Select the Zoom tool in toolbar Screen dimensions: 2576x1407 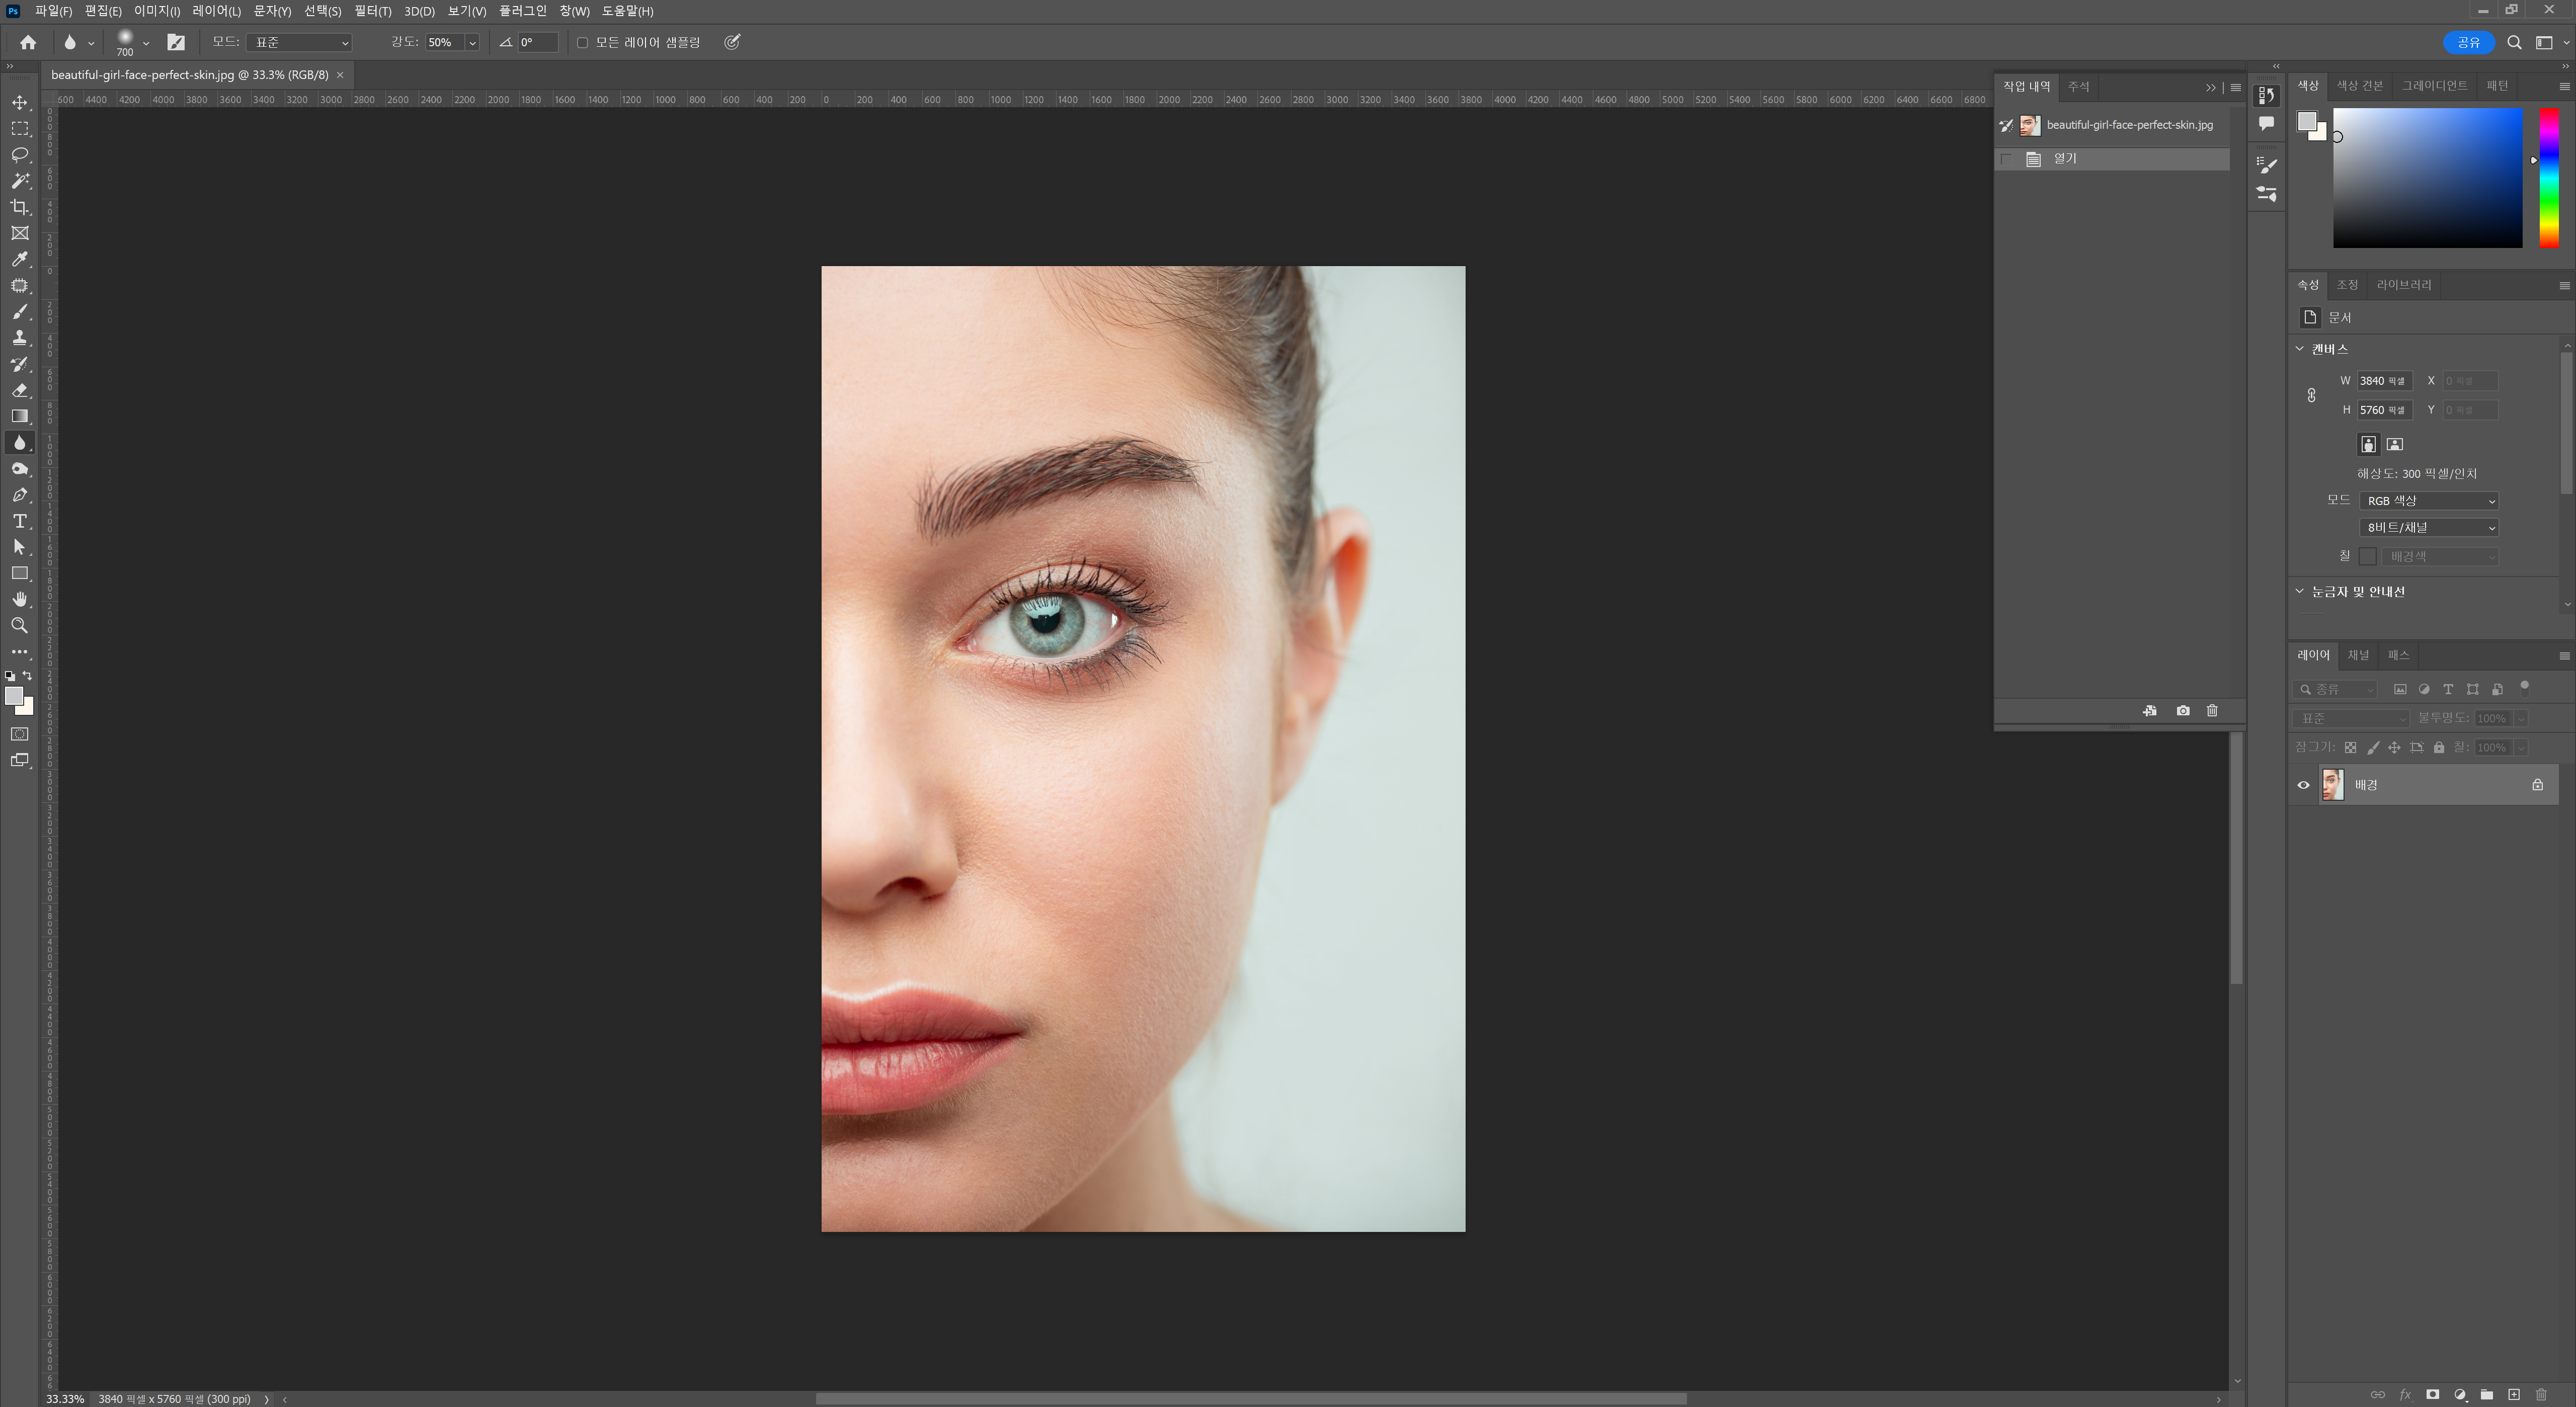(20, 625)
